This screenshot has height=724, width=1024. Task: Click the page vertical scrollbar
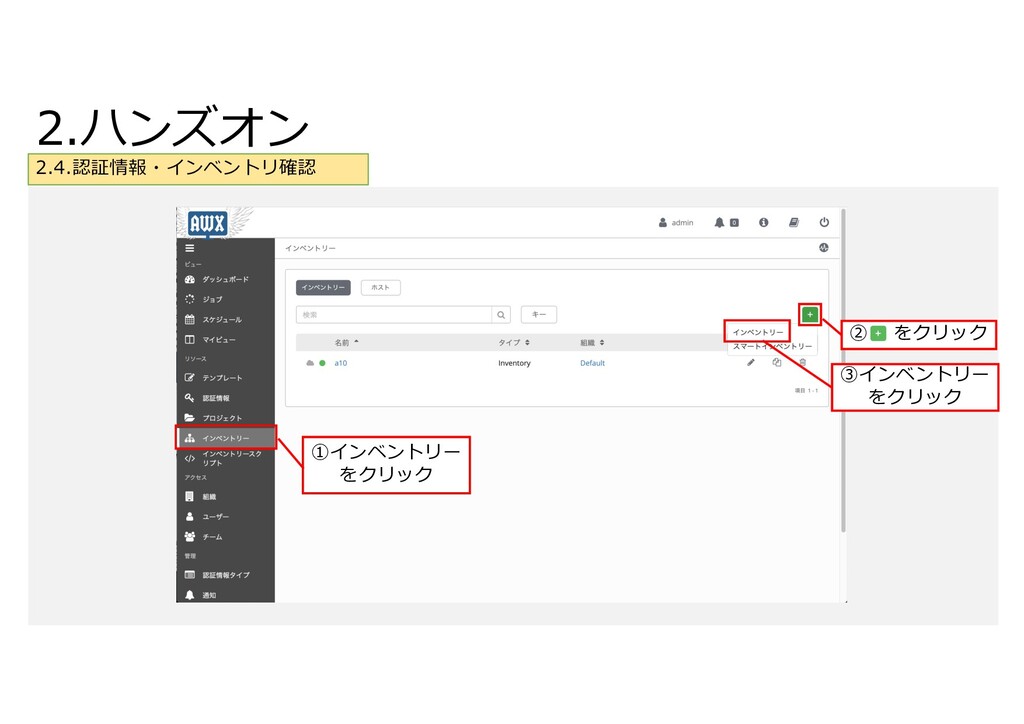(x=843, y=371)
